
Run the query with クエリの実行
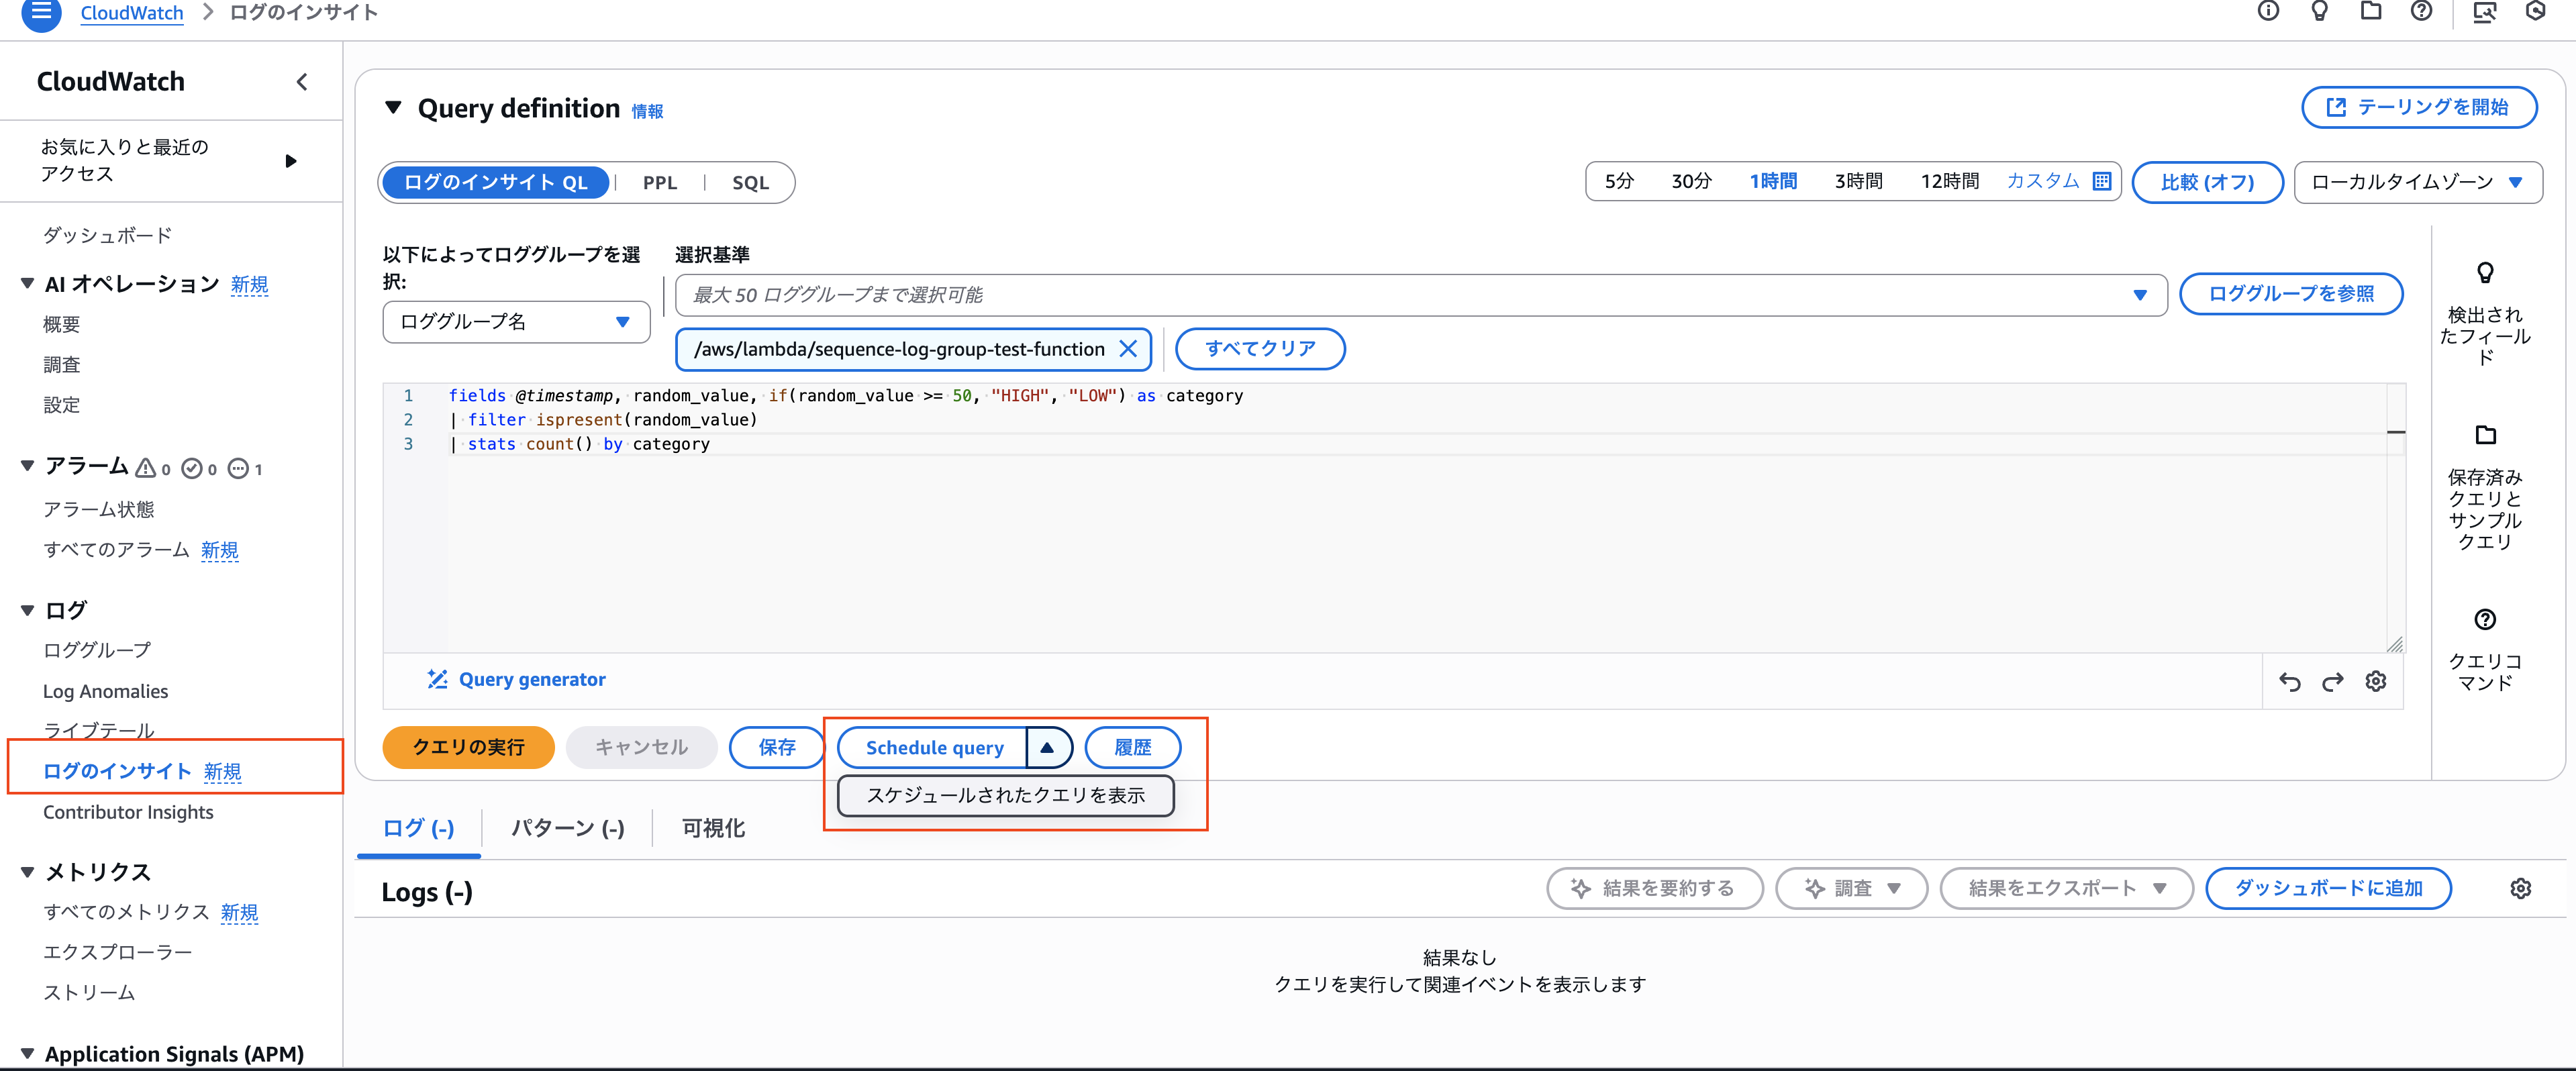pyautogui.click(x=467, y=747)
